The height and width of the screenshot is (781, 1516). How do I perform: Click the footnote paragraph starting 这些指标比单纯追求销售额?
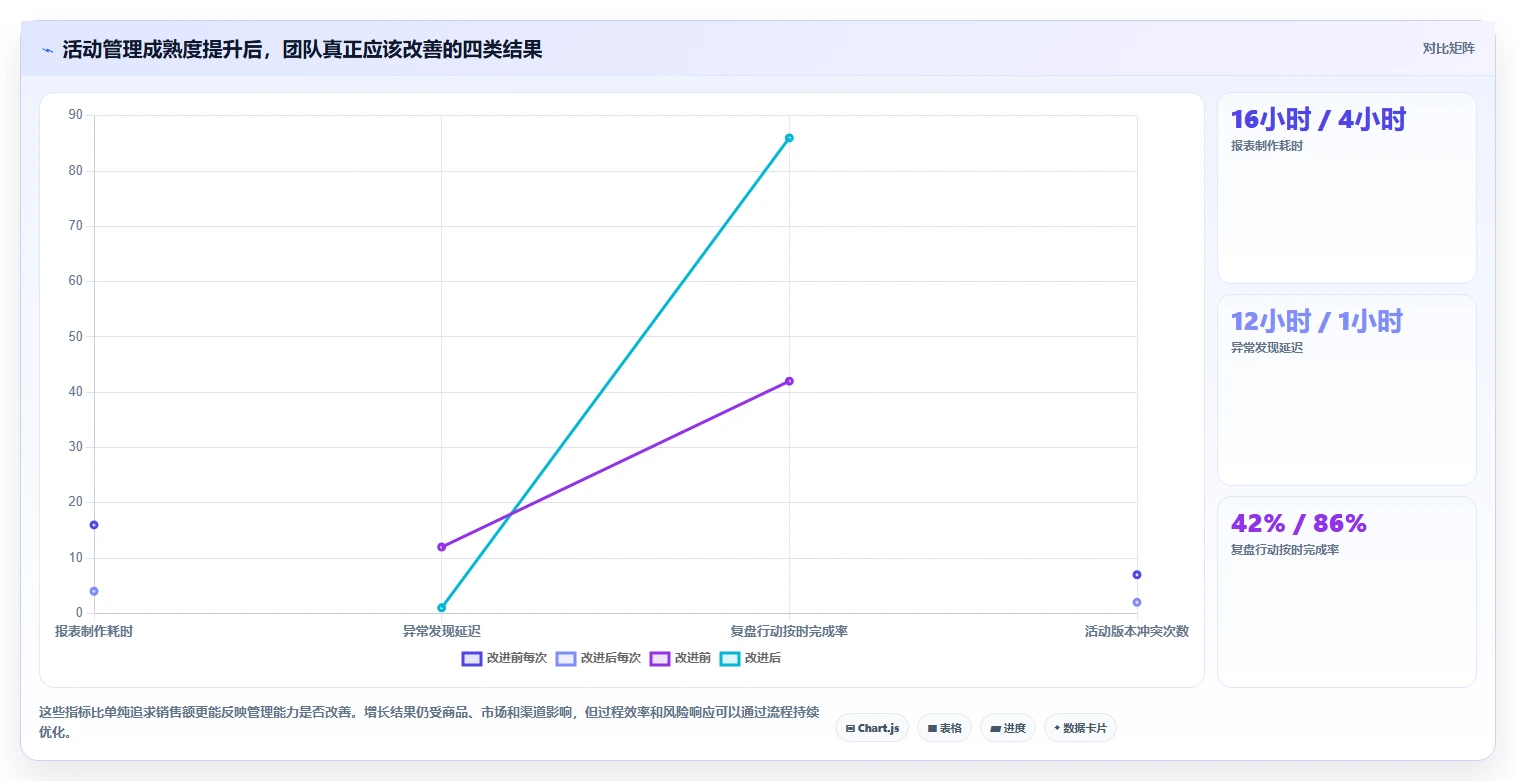point(429,722)
